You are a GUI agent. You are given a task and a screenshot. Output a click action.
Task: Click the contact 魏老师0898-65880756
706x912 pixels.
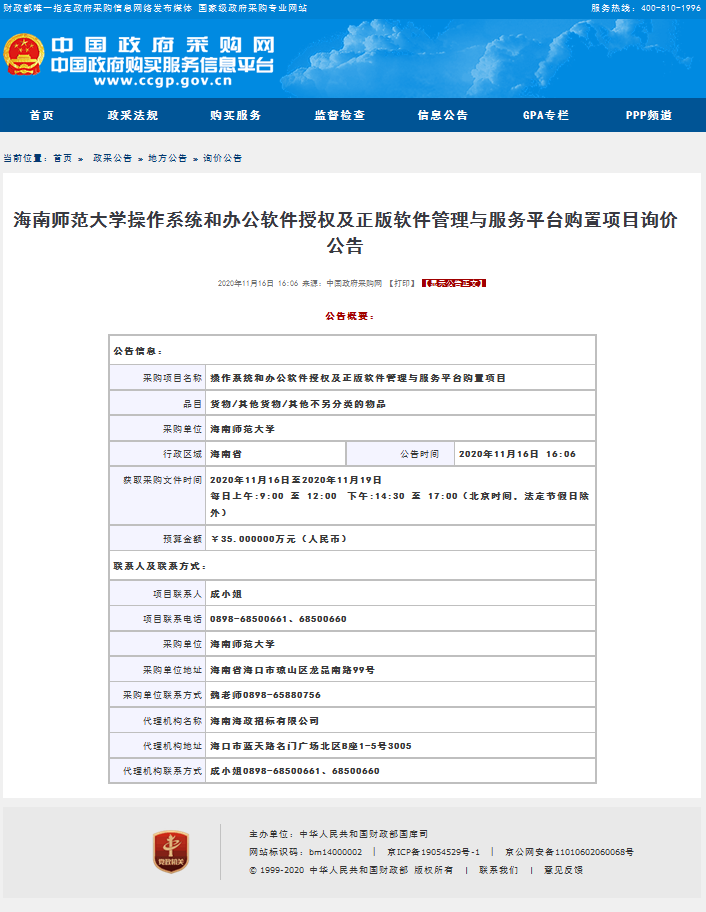tap(265, 695)
